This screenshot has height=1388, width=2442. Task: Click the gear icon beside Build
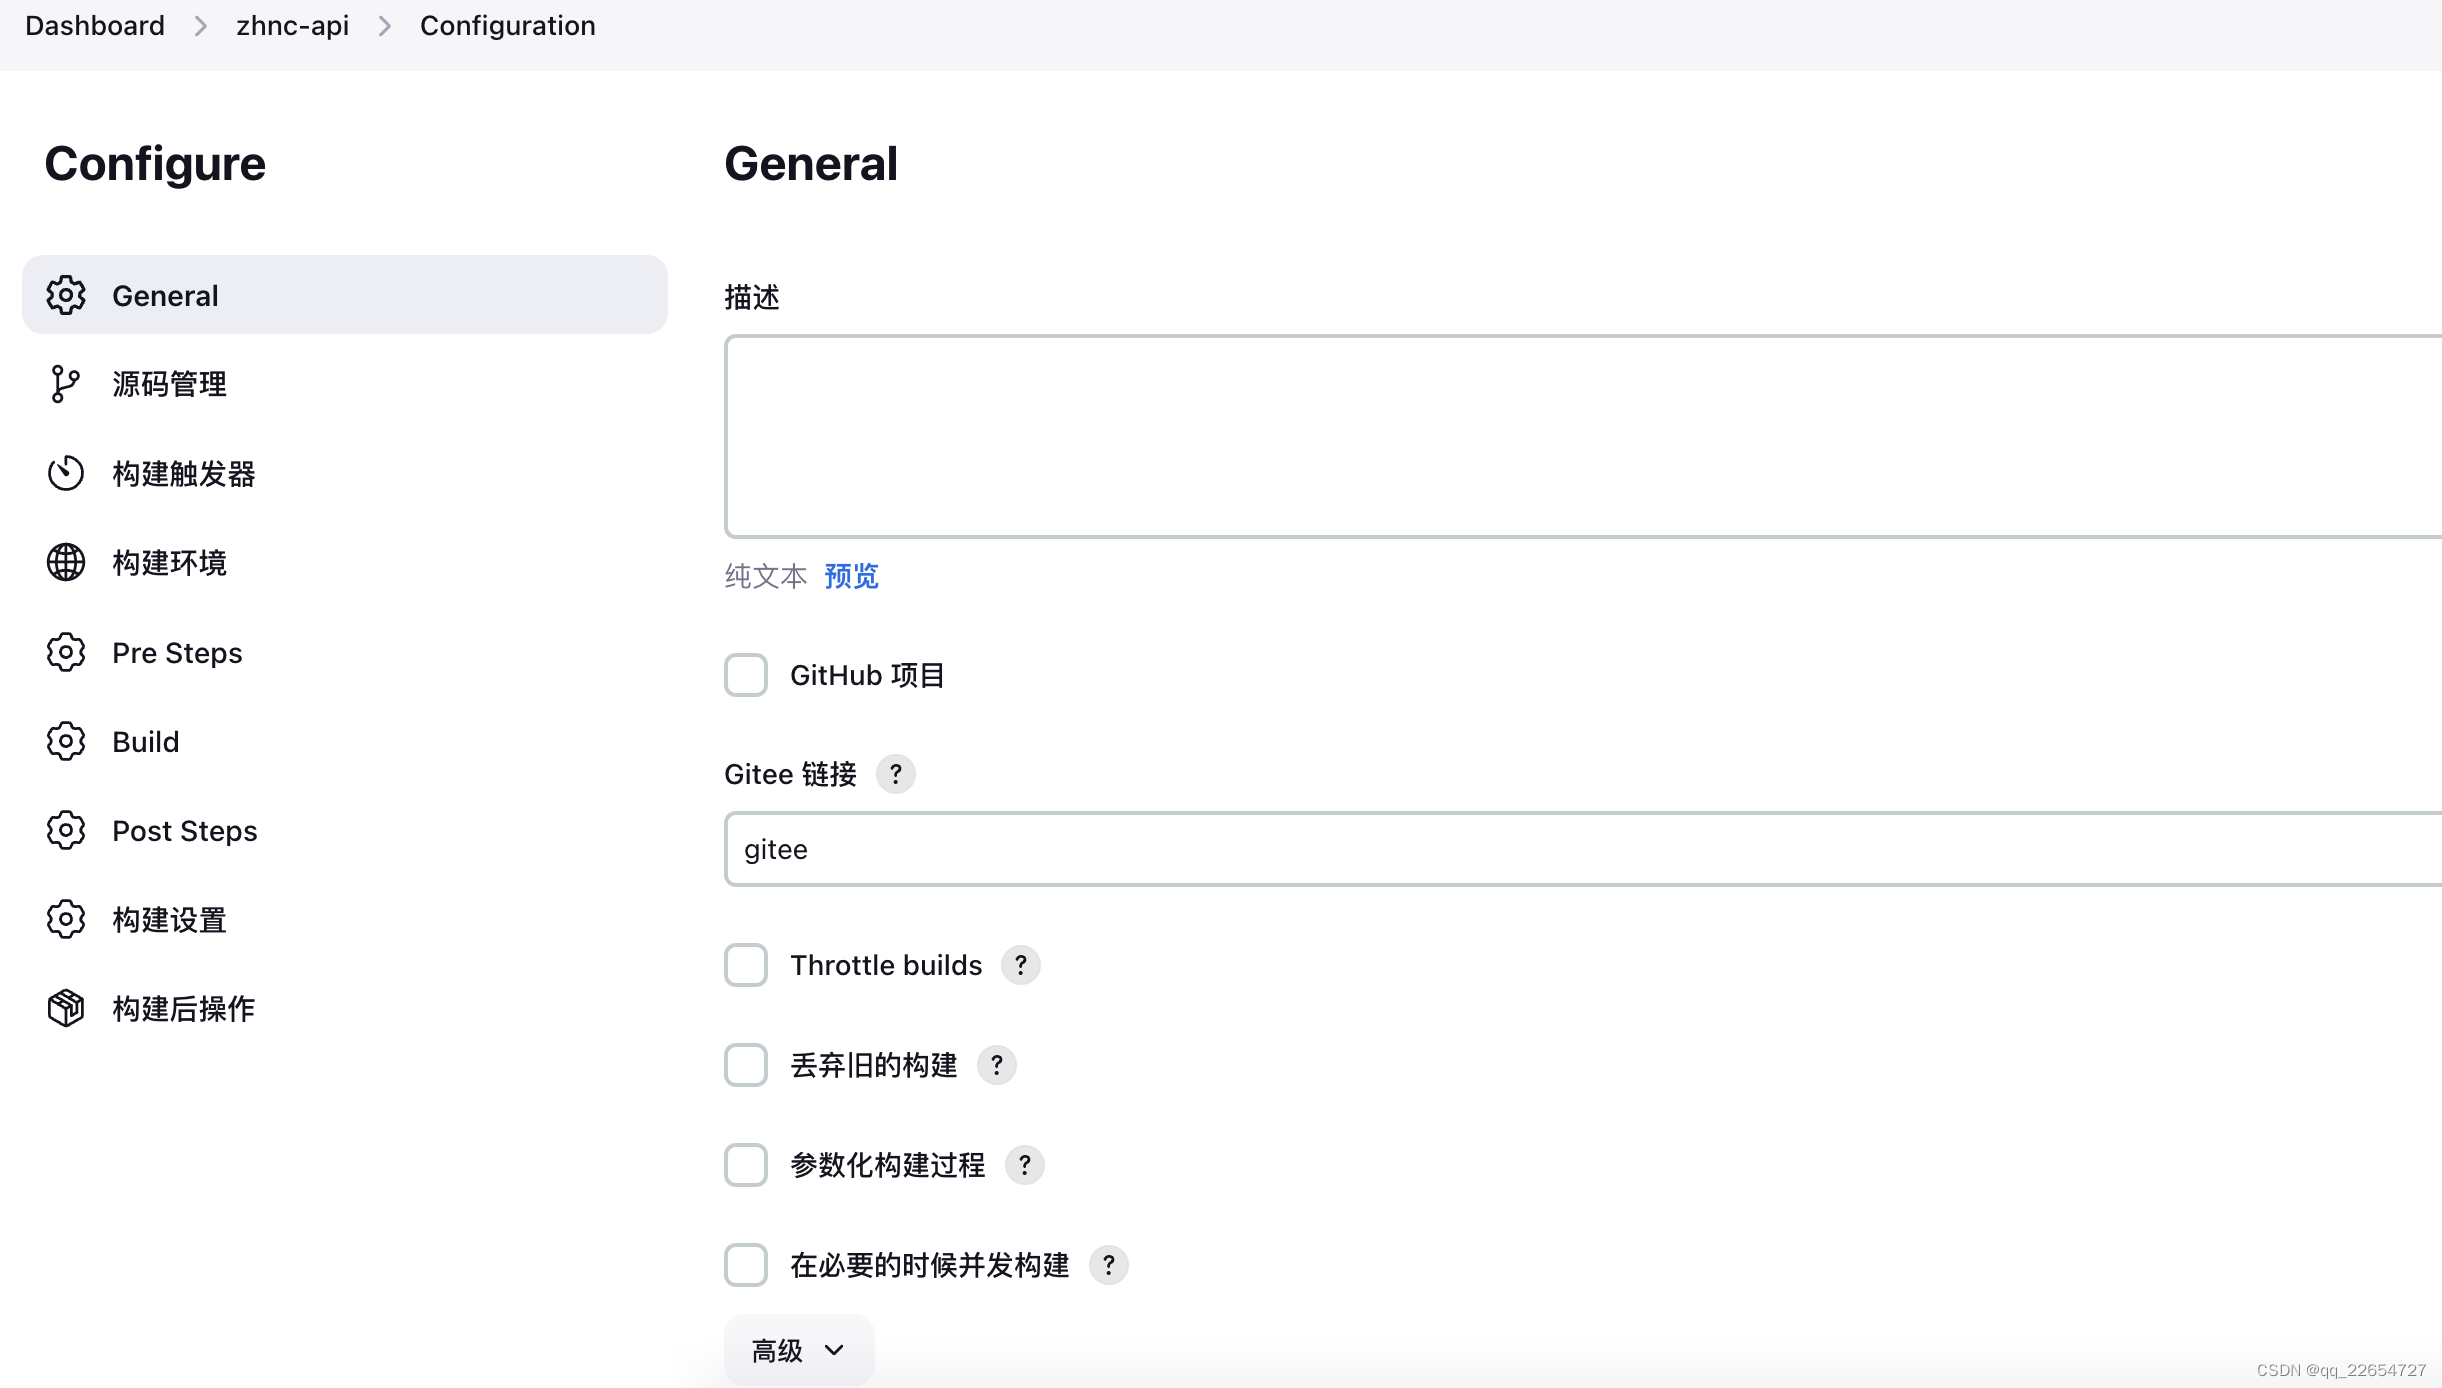pyautogui.click(x=65, y=741)
